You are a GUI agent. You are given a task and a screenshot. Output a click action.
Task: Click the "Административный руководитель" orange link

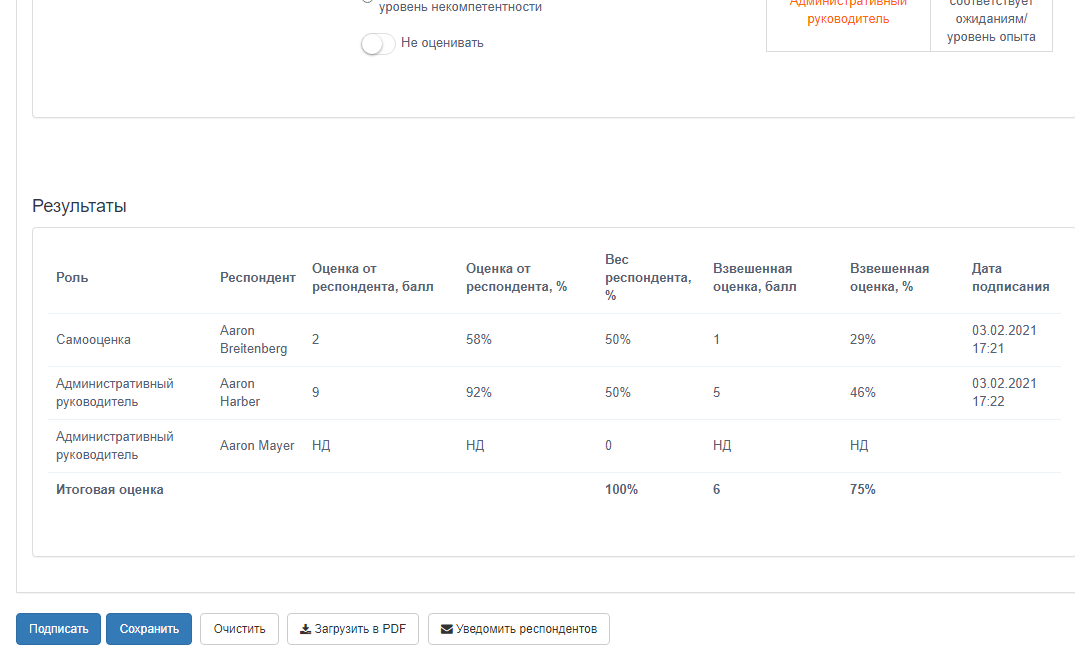(x=848, y=11)
